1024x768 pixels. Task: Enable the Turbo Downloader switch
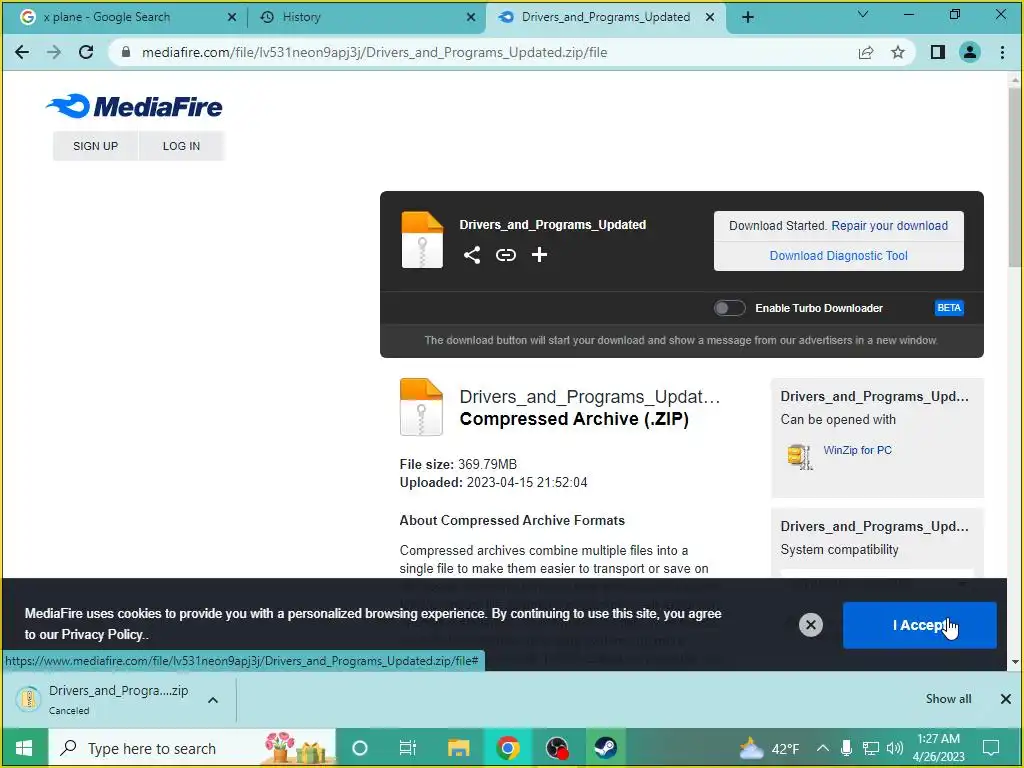tap(729, 308)
